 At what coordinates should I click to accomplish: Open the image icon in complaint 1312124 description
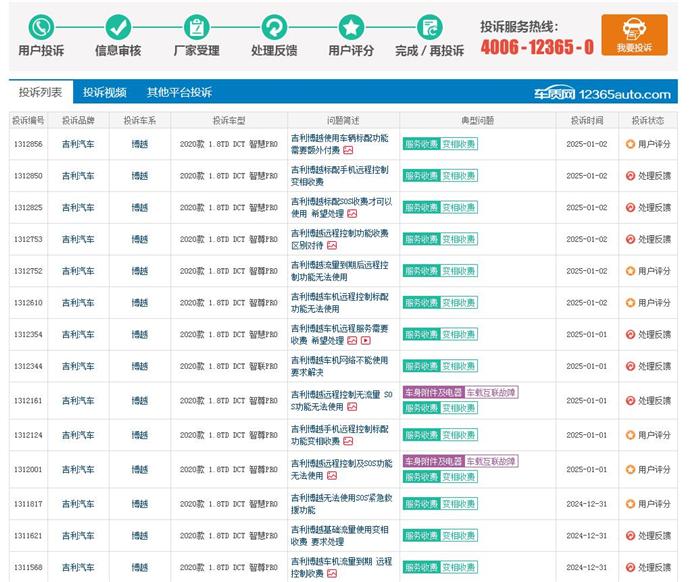[348, 441]
